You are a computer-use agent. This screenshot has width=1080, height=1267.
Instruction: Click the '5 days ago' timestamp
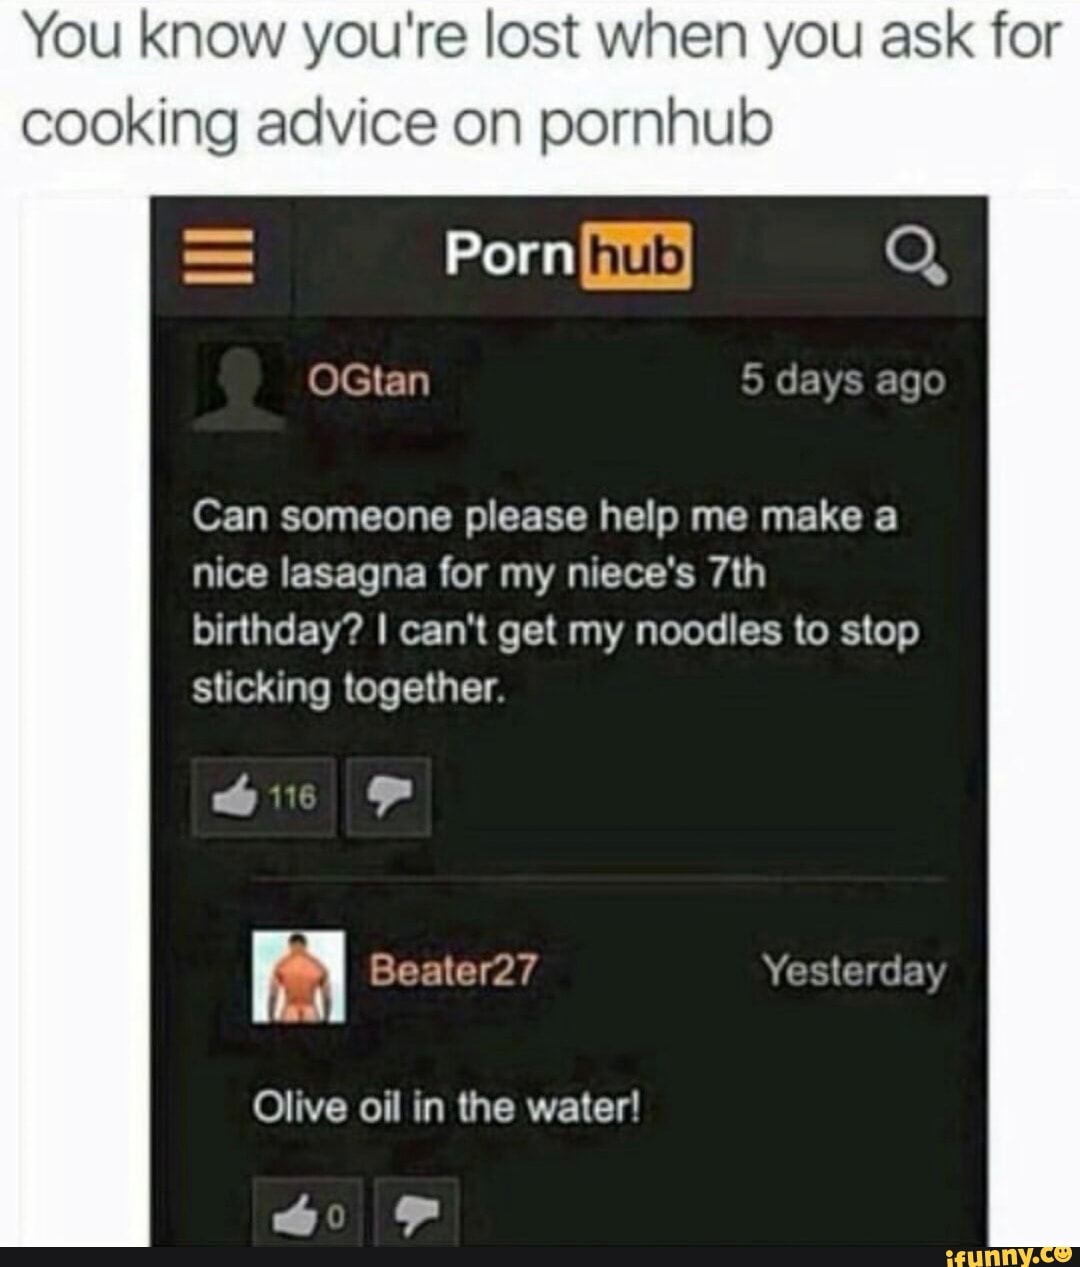[842, 381]
